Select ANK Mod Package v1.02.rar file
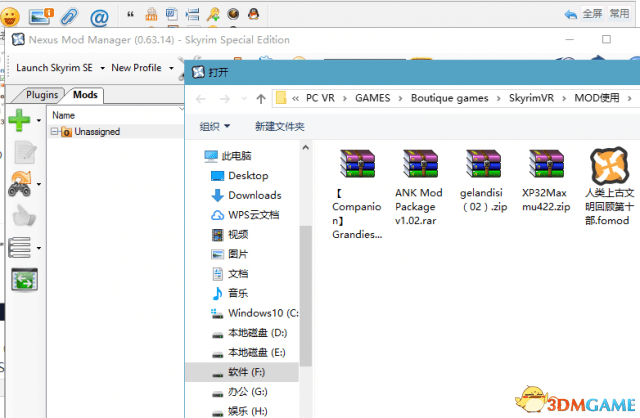Screen dimensions: 640x418 pyautogui.click(x=419, y=187)
